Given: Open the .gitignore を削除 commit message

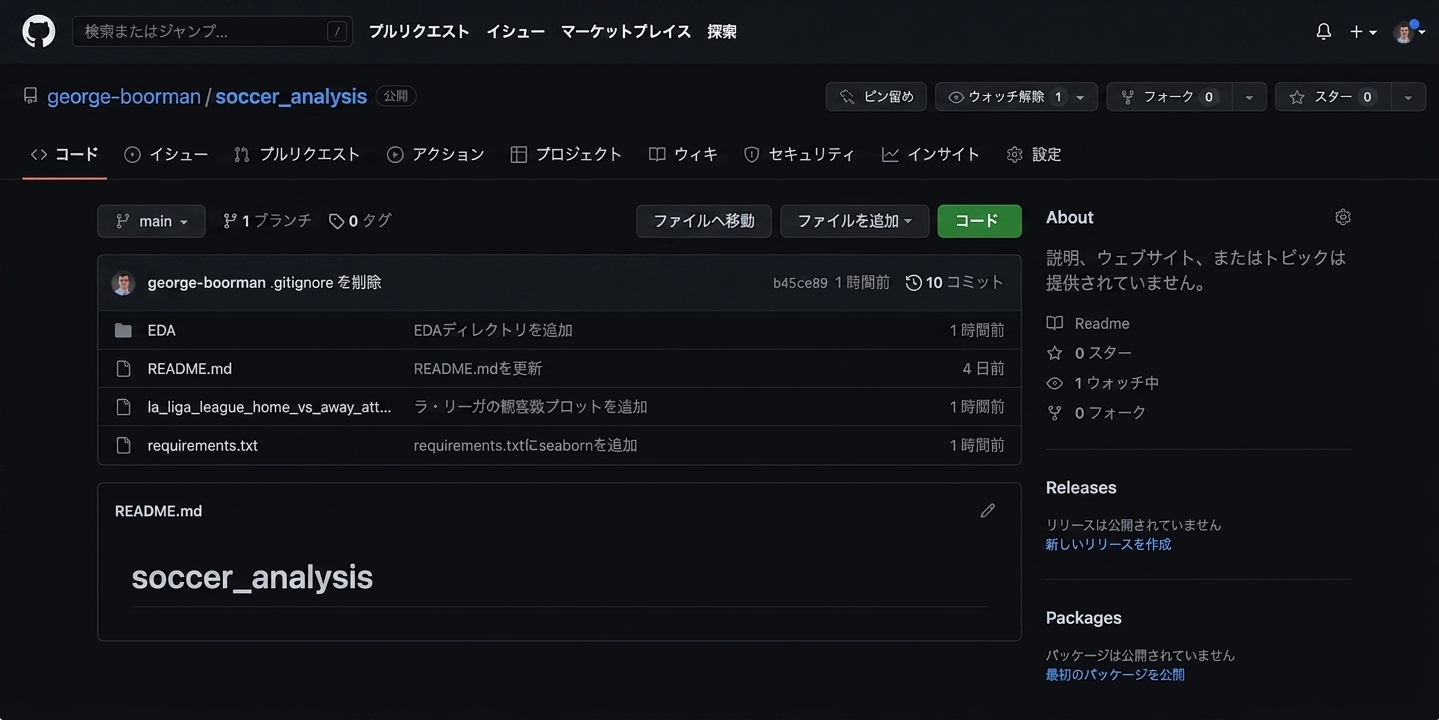Looking at the screenshot, I should [326, 283].
